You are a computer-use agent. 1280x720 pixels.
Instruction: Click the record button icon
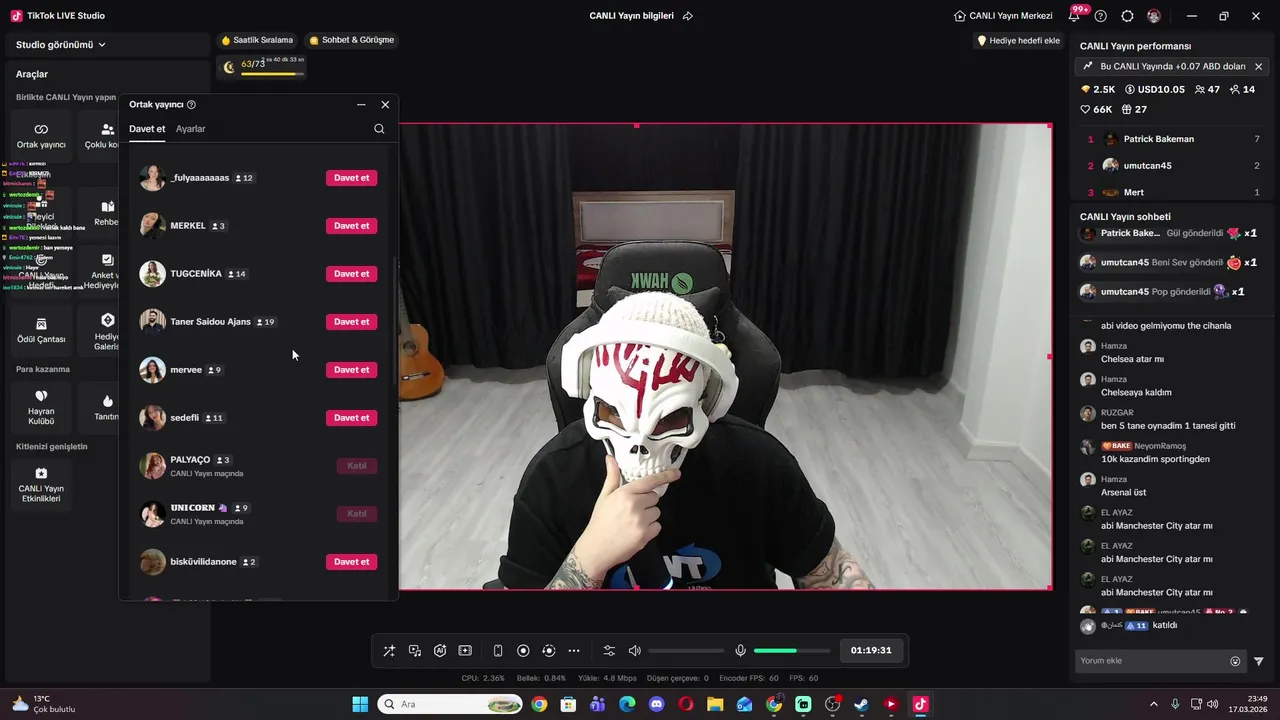(523, 651)
